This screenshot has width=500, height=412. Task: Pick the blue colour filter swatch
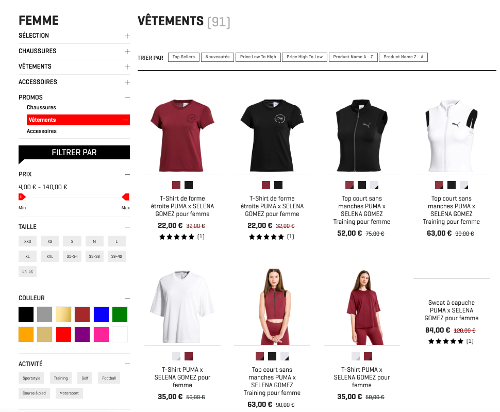coord(101,314)
